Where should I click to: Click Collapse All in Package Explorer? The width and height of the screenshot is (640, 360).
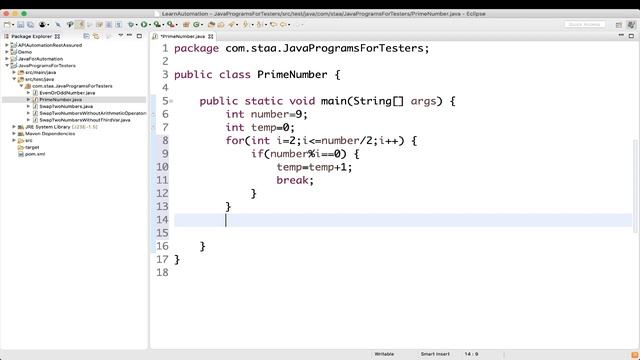(x=87, y=36)
